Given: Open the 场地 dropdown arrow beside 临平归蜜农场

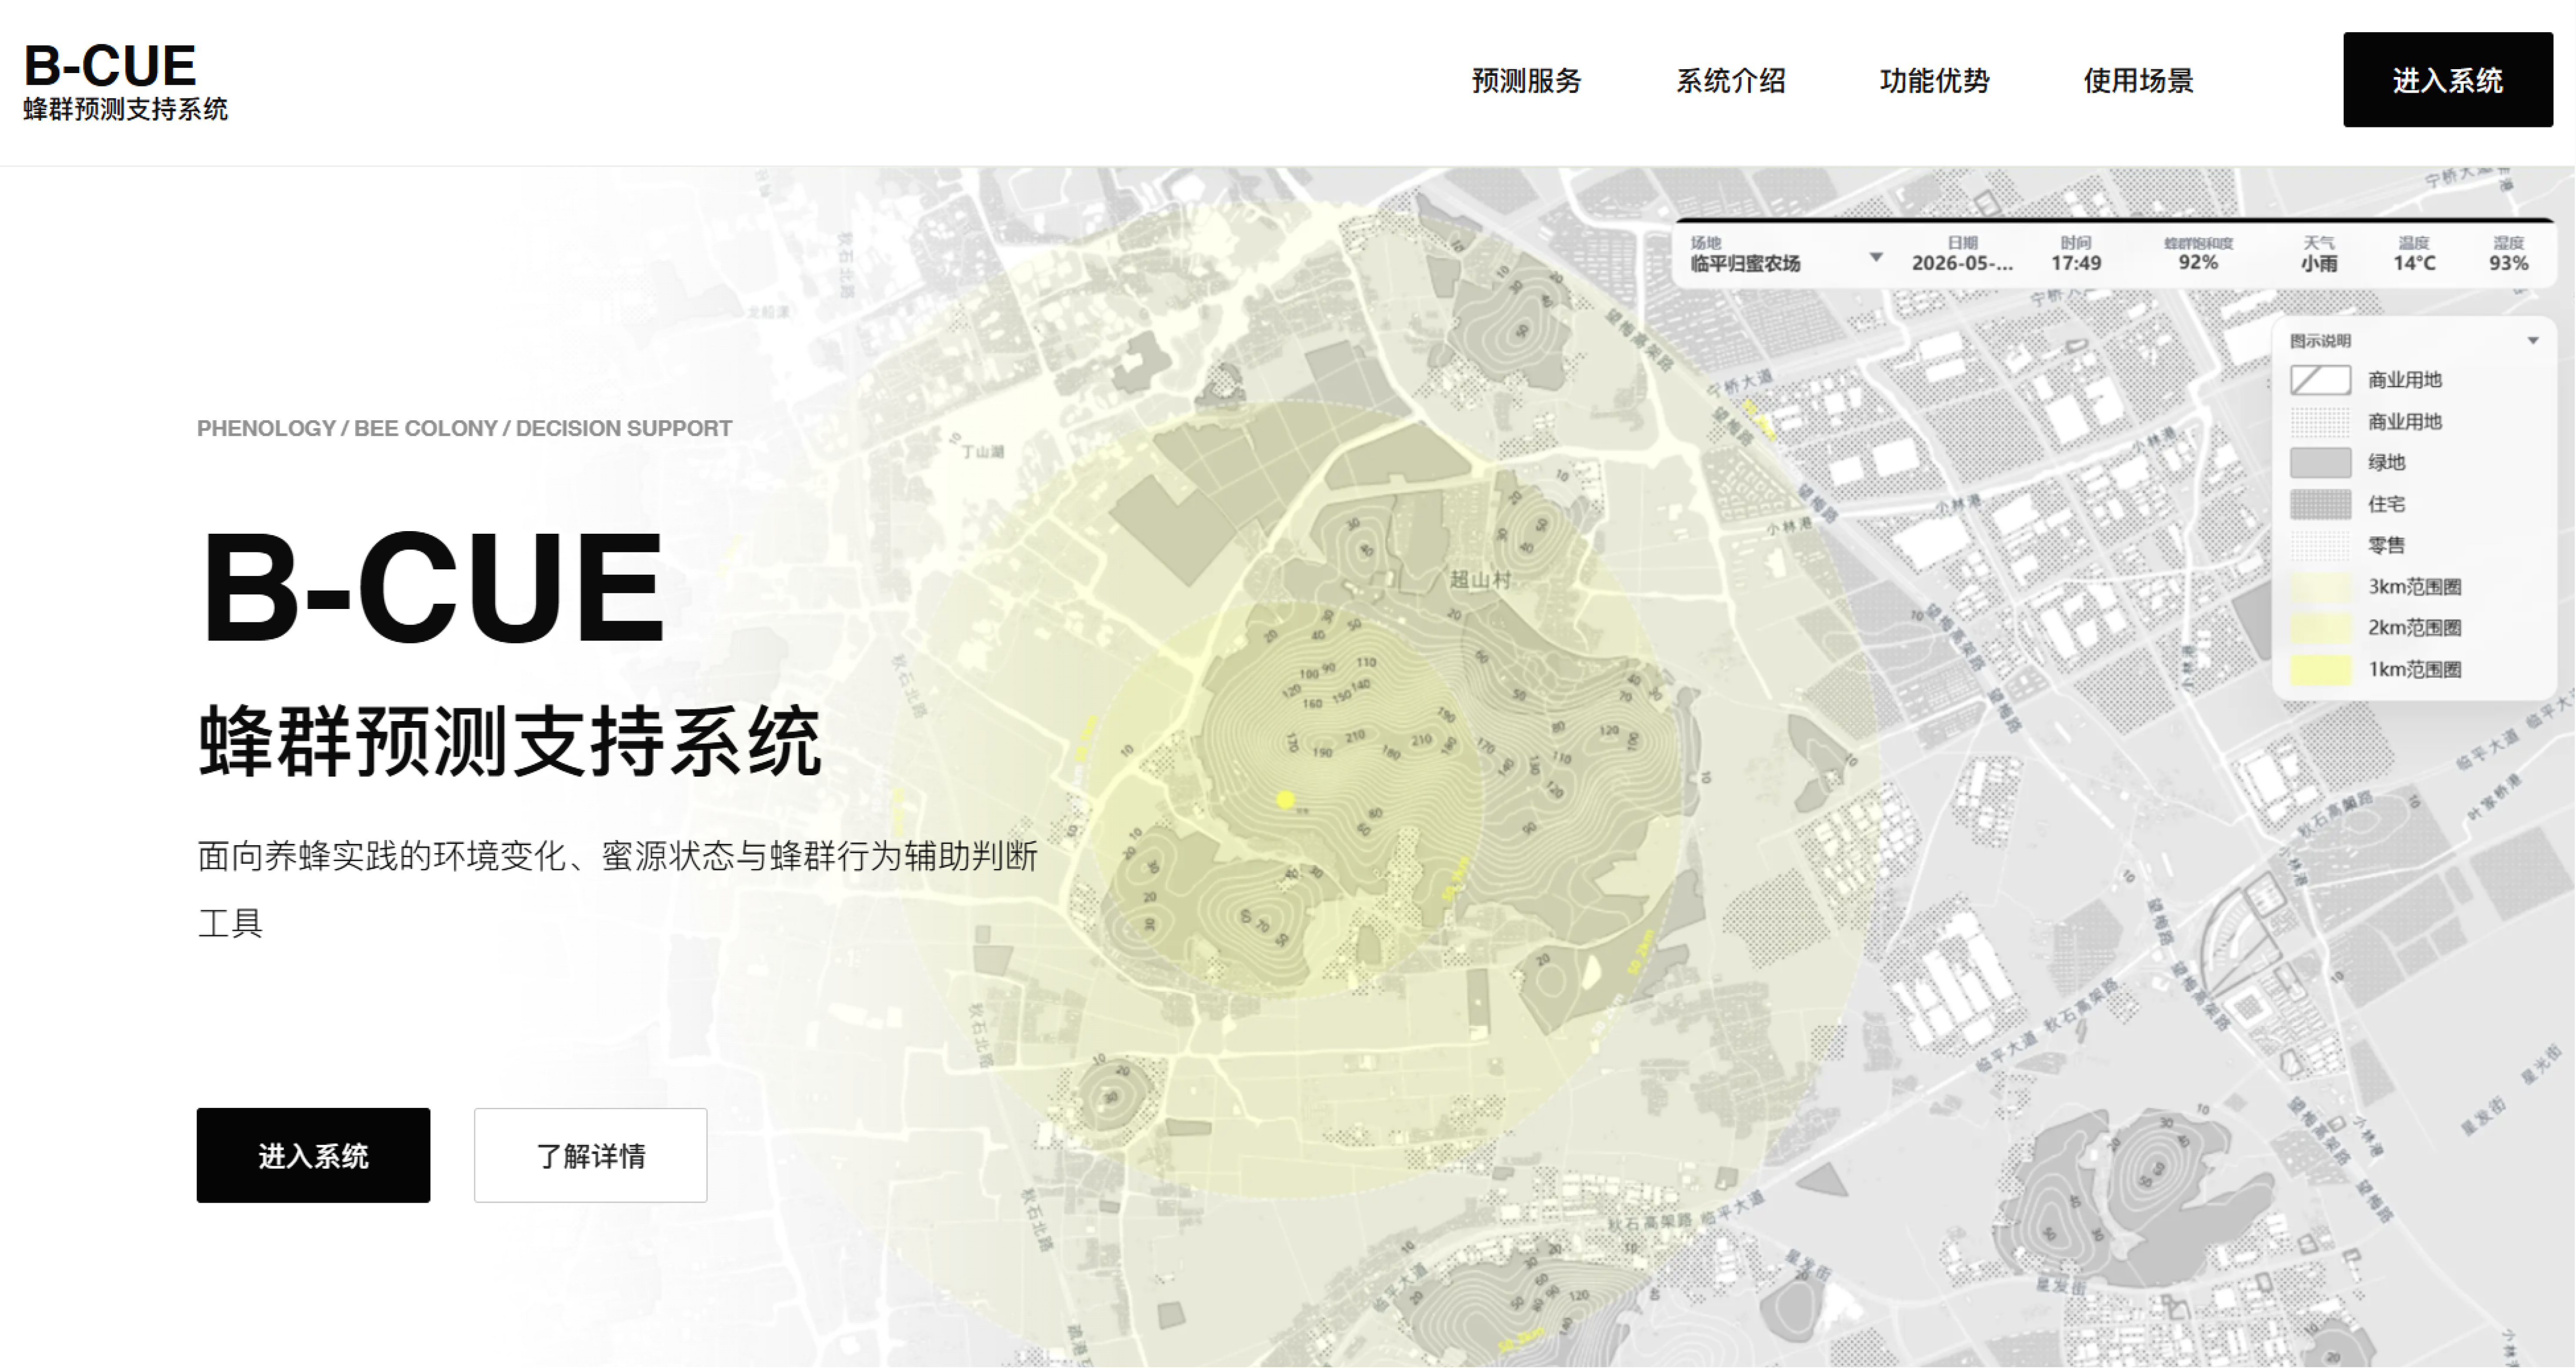Looking at the screenshot, I should 1876,258.
